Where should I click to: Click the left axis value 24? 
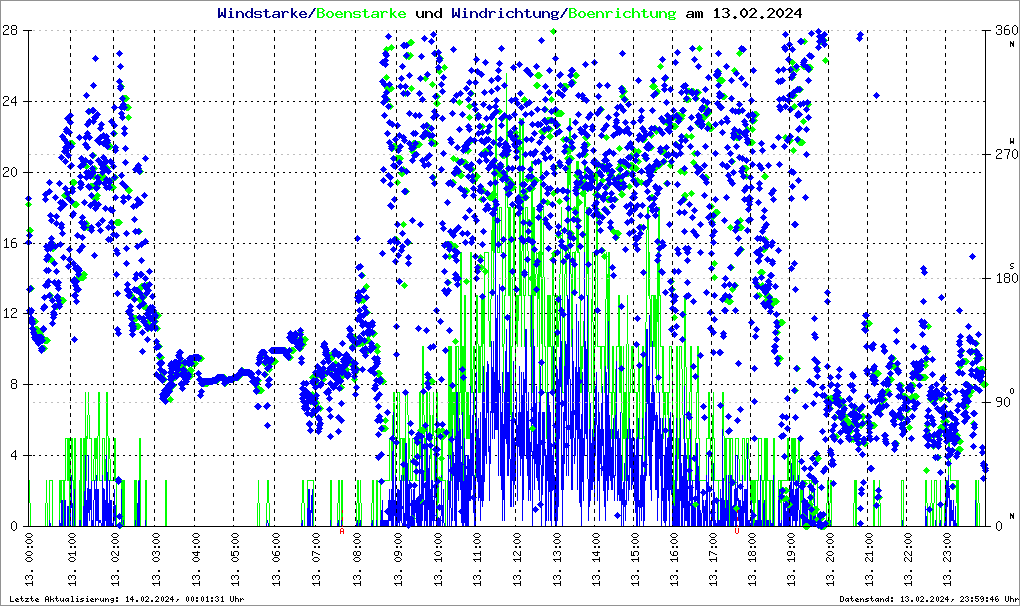[x=9, y=101]
